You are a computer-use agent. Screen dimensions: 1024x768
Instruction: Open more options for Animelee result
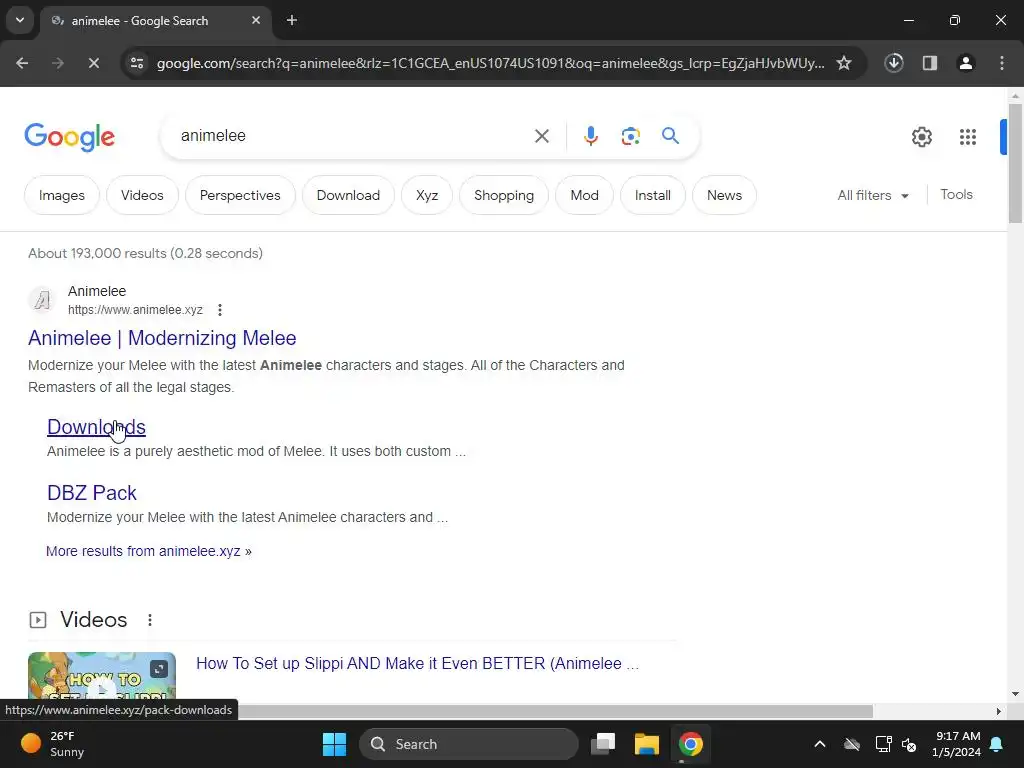[220, 310]
